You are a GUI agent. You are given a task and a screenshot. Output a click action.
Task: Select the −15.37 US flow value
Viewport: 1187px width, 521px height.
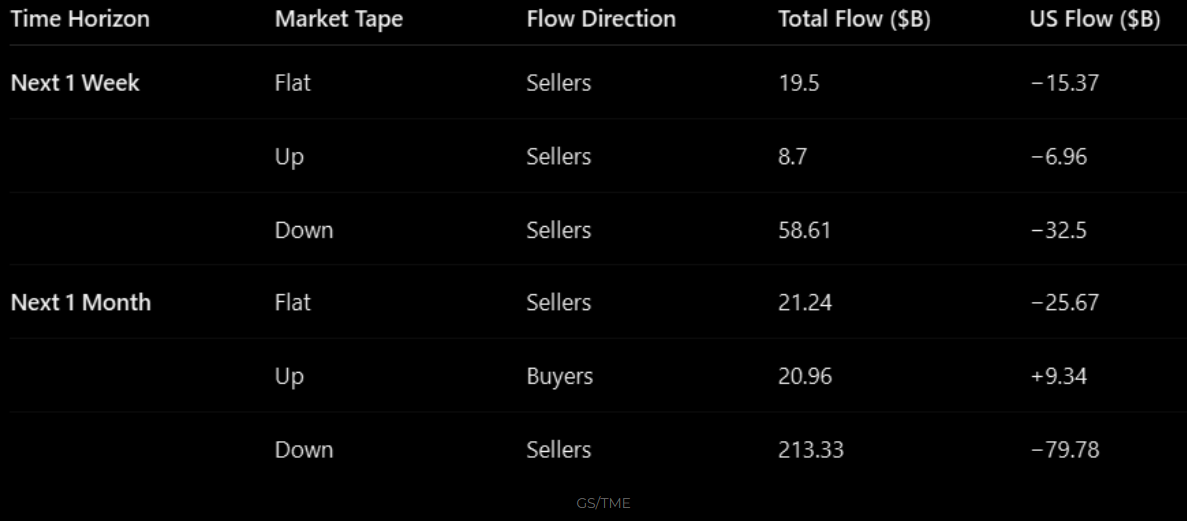[1064, 83]
